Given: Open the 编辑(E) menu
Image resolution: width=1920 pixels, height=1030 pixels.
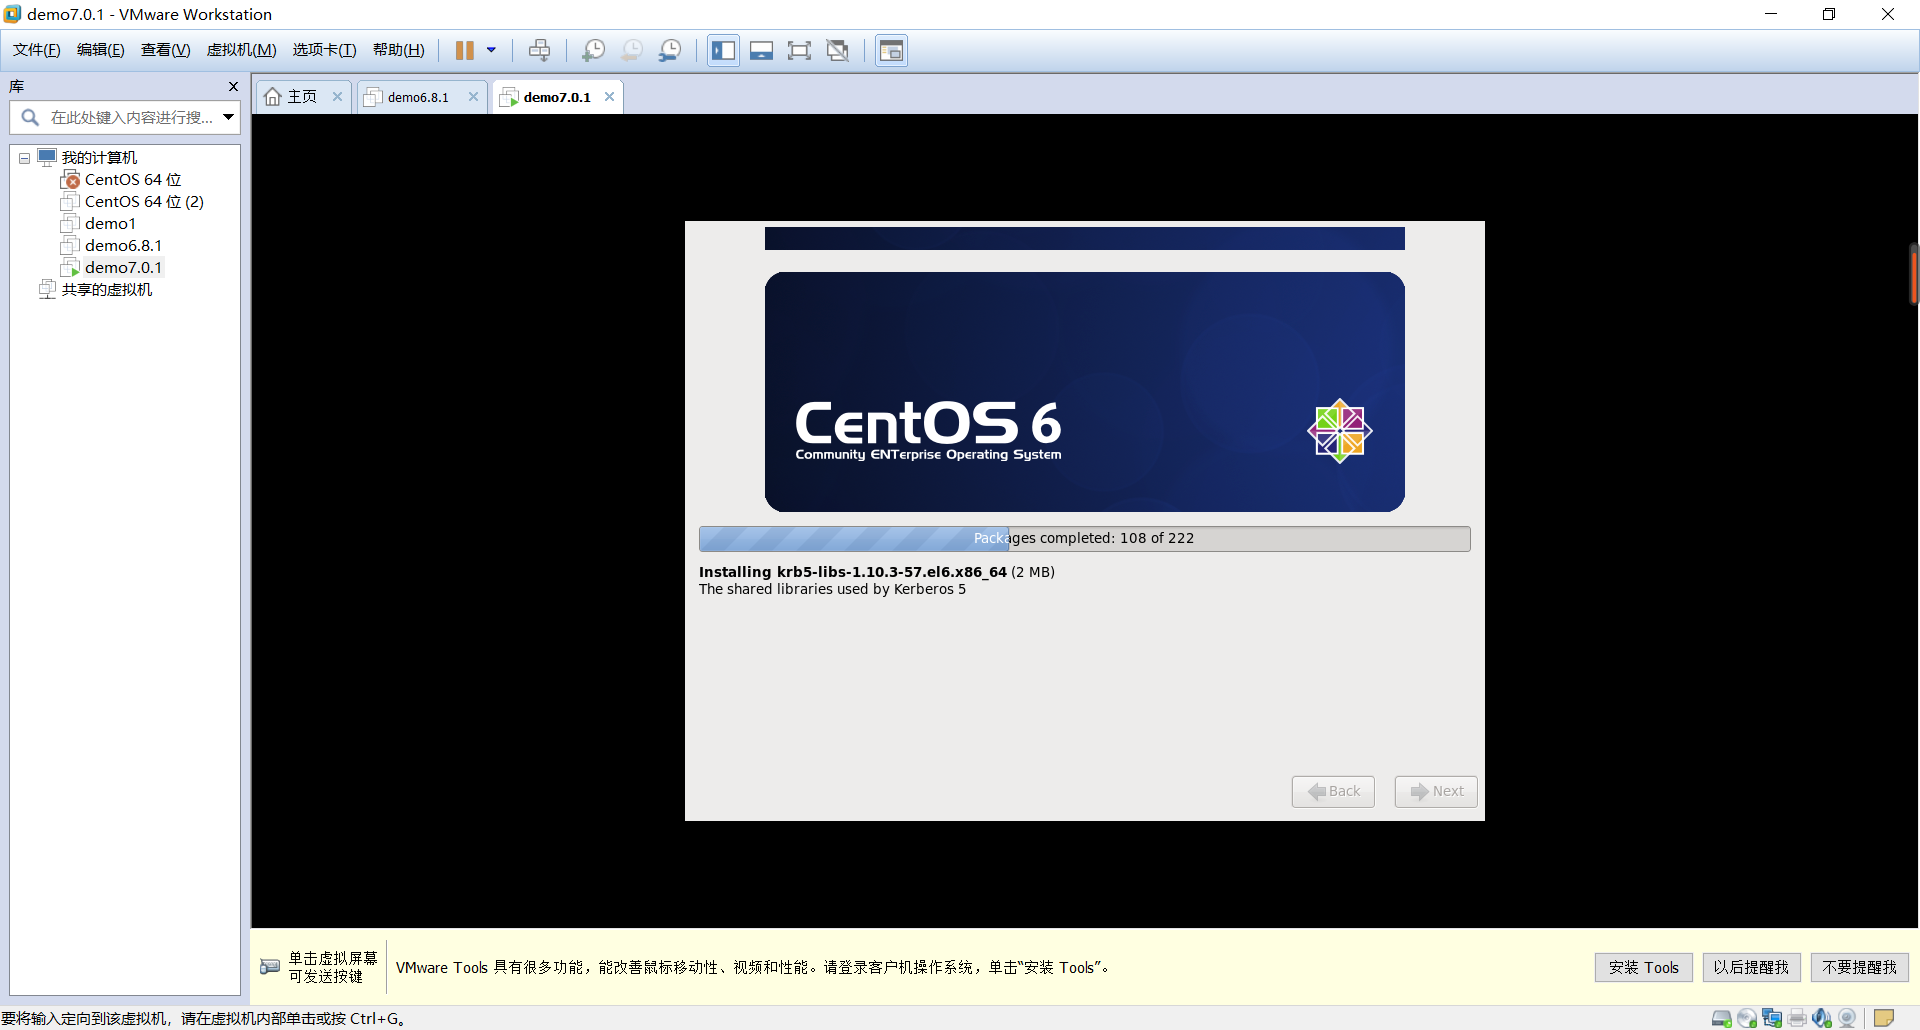Looking at the screenshot, I should pyautogui.click(x=101, y=50).
